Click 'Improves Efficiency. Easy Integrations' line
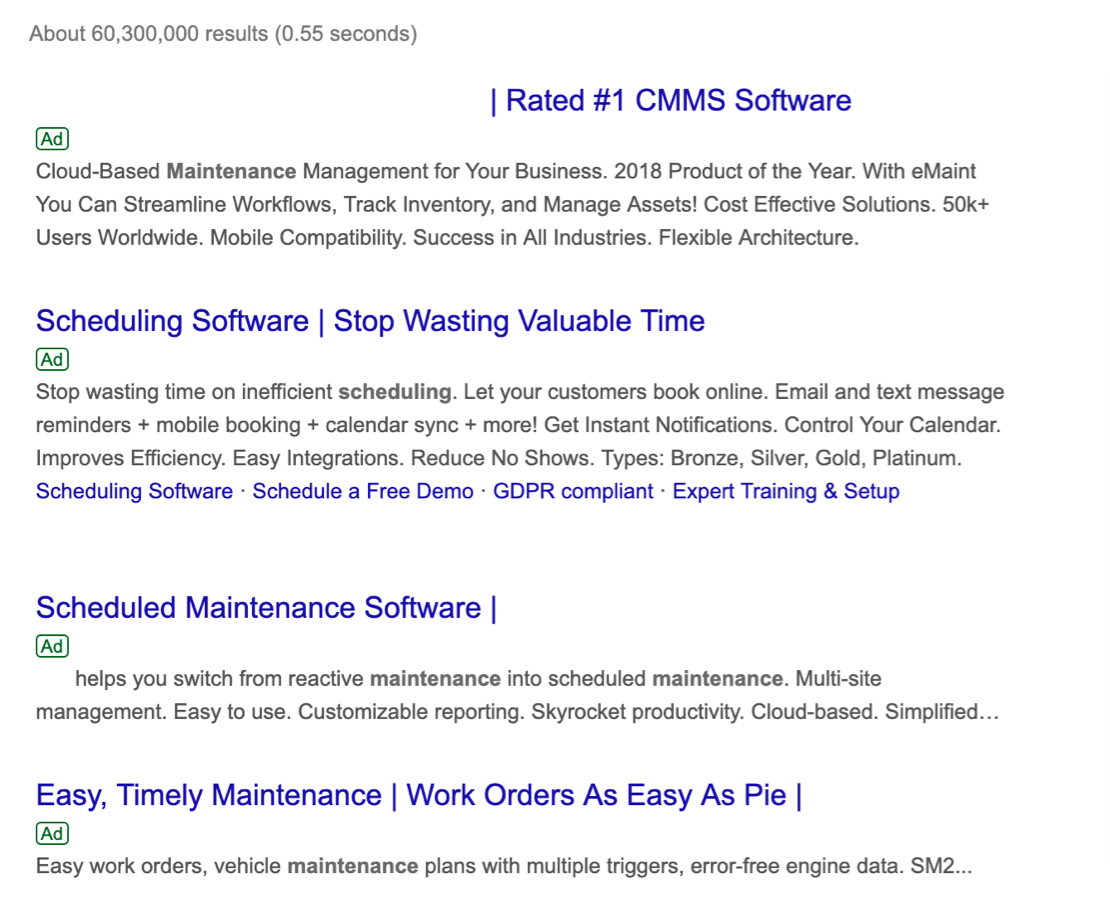The image size is (1110, 916). tap(499, 459)
